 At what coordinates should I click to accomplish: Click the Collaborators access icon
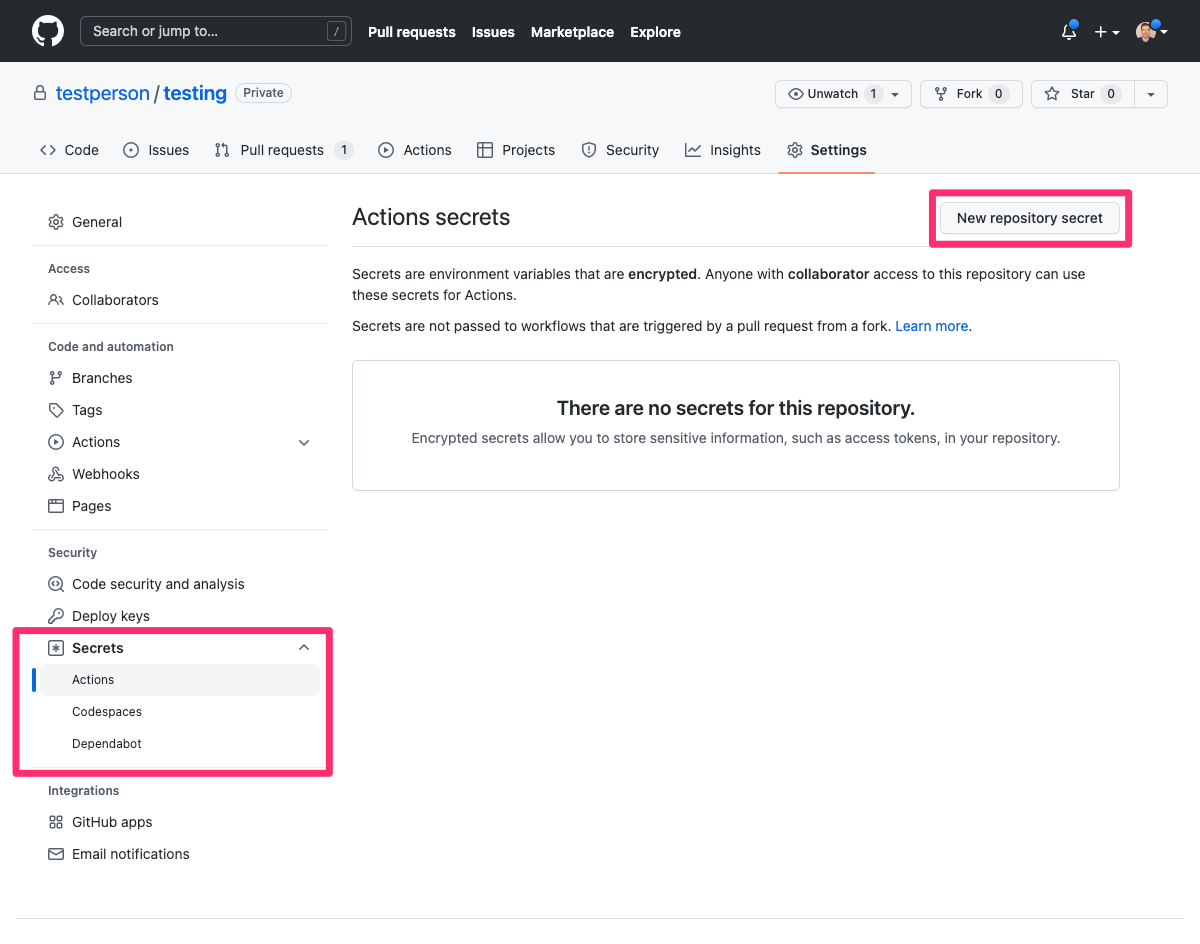point(56,299)
